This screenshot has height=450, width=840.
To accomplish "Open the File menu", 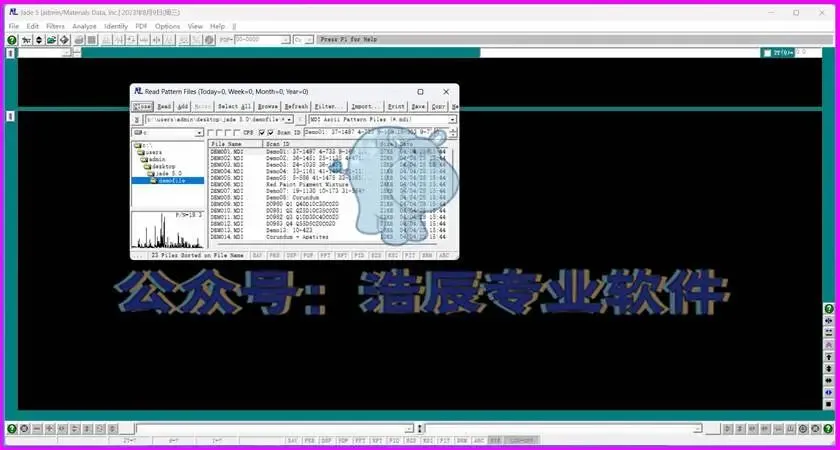I will 14,26.
